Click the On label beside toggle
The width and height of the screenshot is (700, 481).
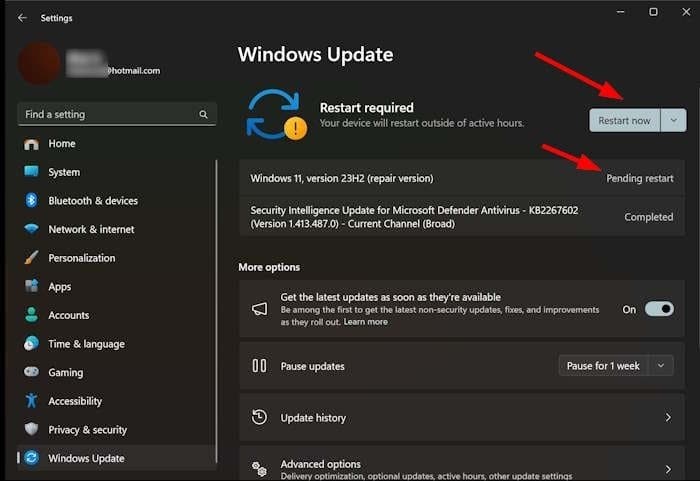[x=629, y=310]
